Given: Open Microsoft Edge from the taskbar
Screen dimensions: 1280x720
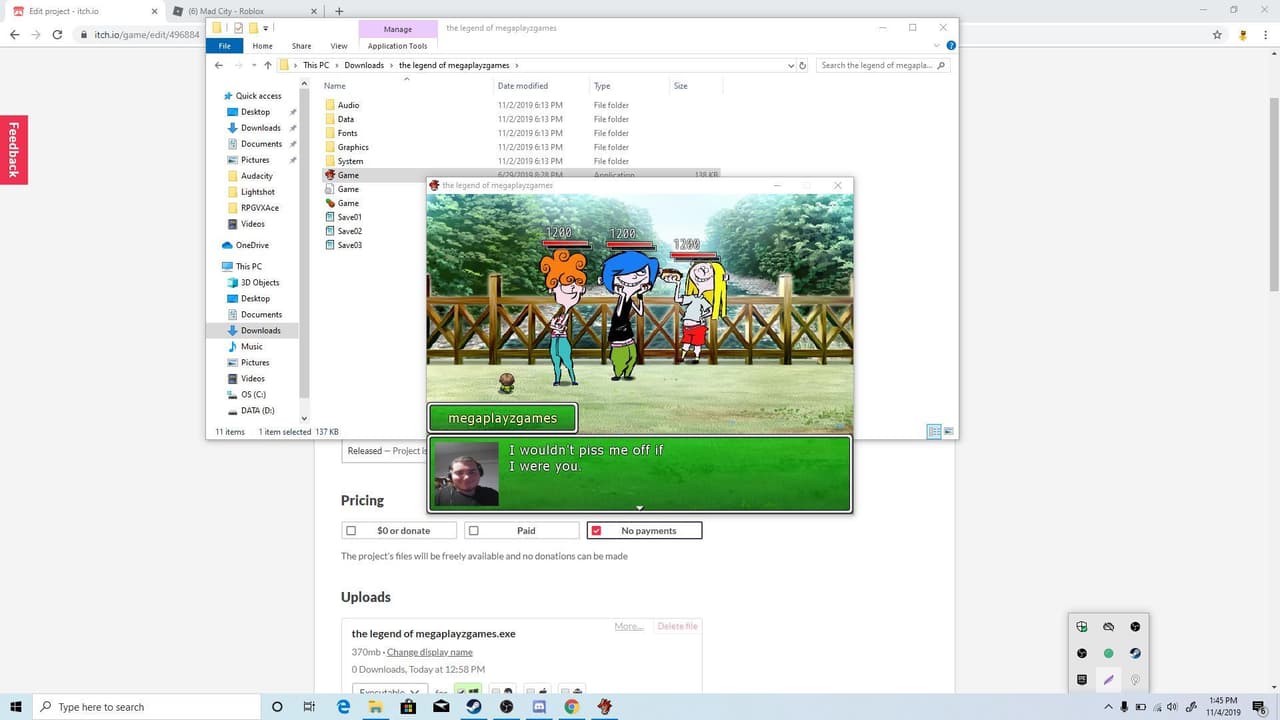Looking at the screenshot, I should (343, 707).
